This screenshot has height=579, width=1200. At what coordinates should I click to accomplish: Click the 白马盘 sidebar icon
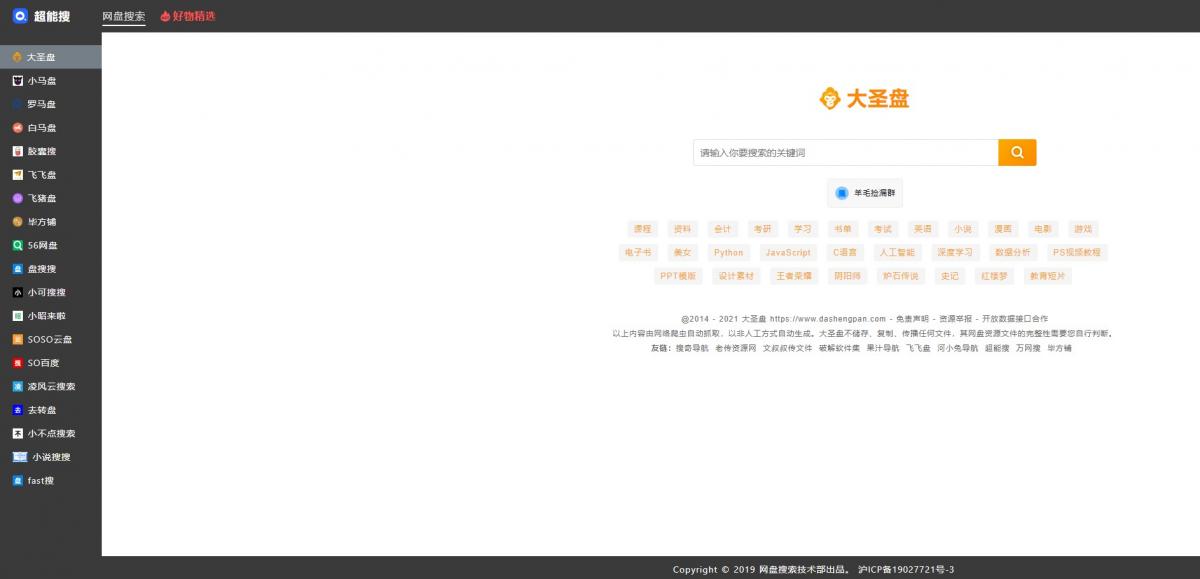17,128
